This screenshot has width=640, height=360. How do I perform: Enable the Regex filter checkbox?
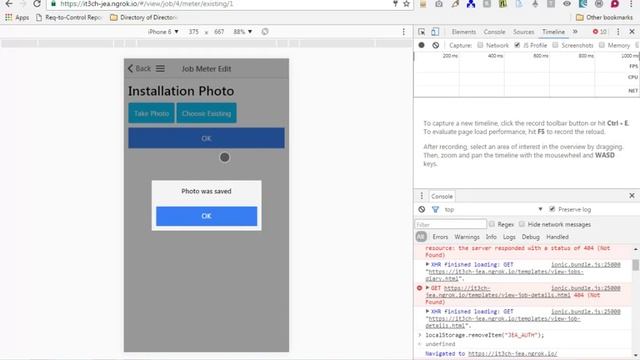(492, 224)
